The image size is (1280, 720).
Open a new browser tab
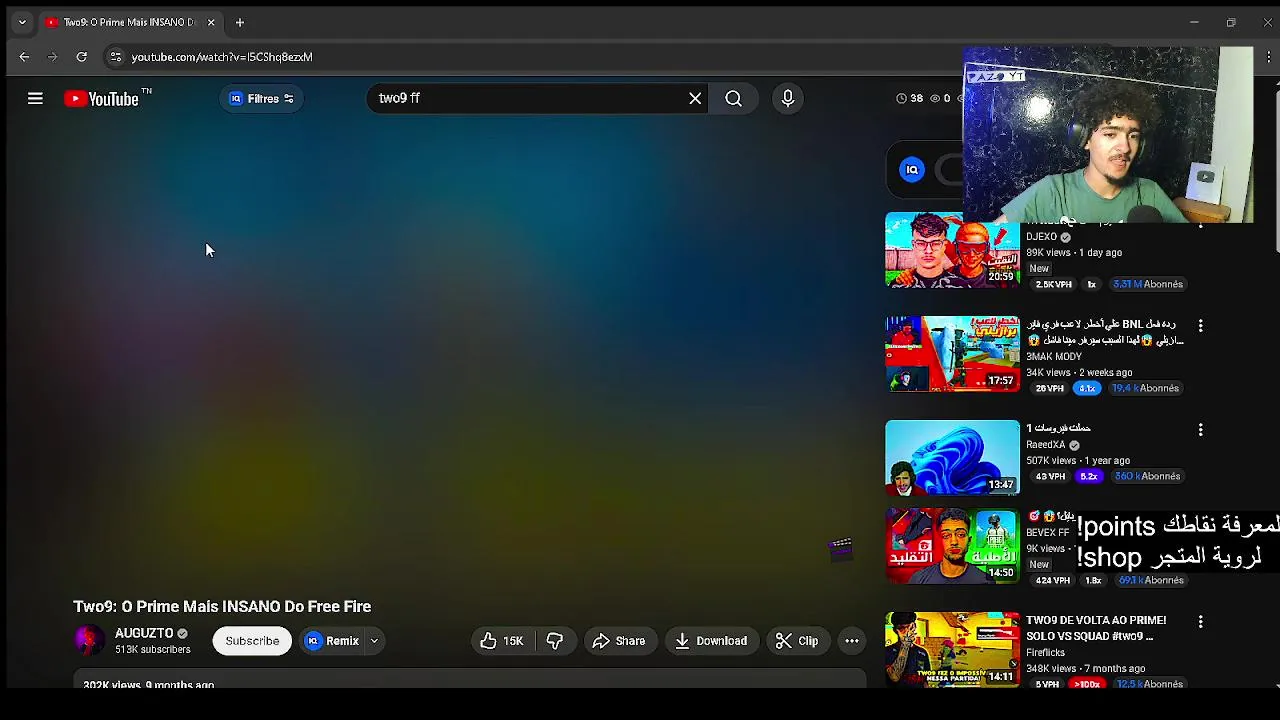coord(240,22)
